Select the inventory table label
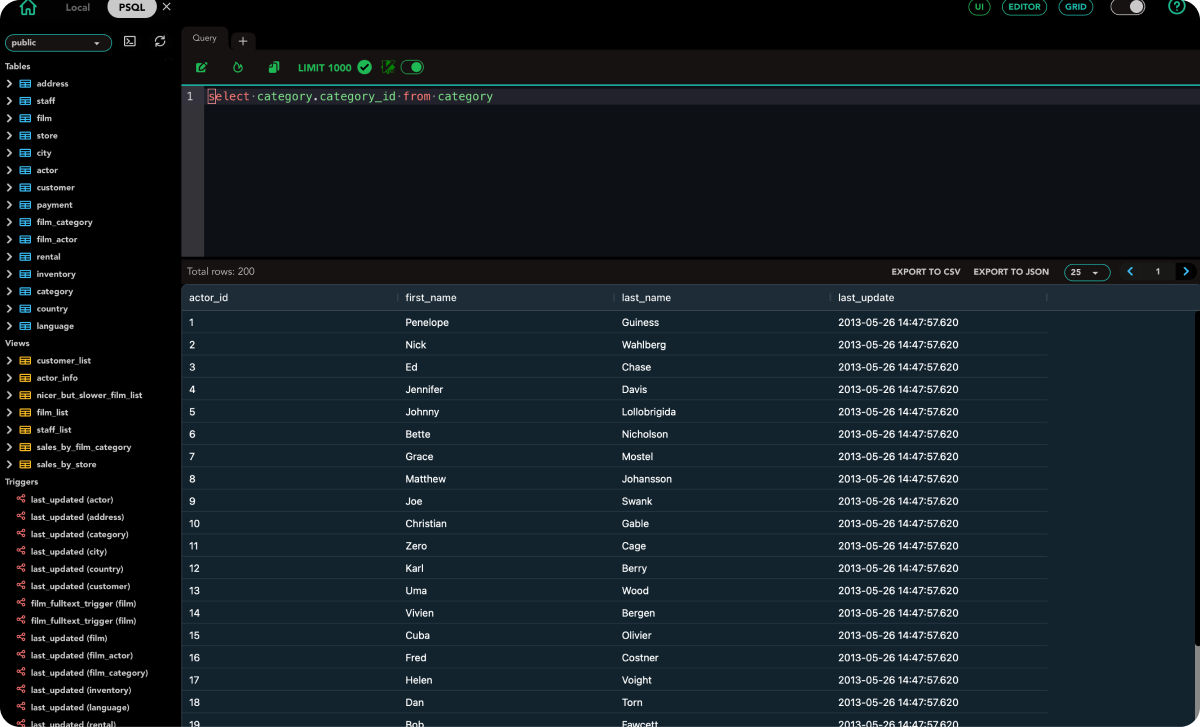 (x=56, y=274)
